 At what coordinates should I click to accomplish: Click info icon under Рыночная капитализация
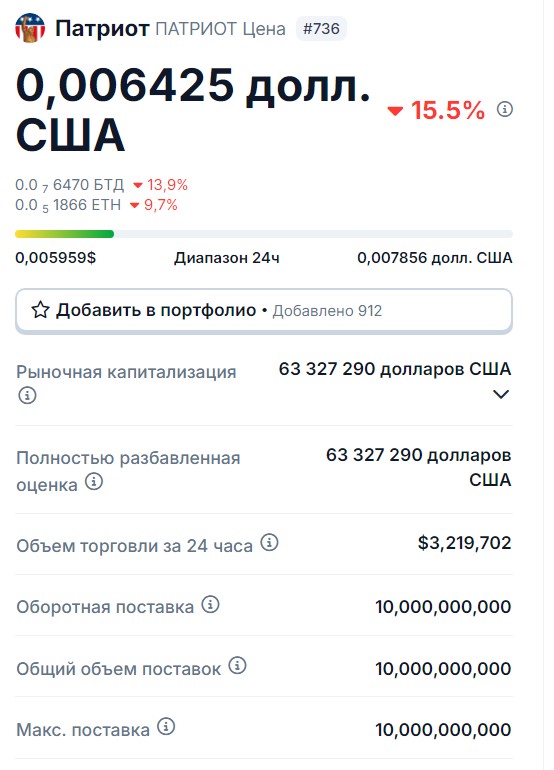[27, 395]
